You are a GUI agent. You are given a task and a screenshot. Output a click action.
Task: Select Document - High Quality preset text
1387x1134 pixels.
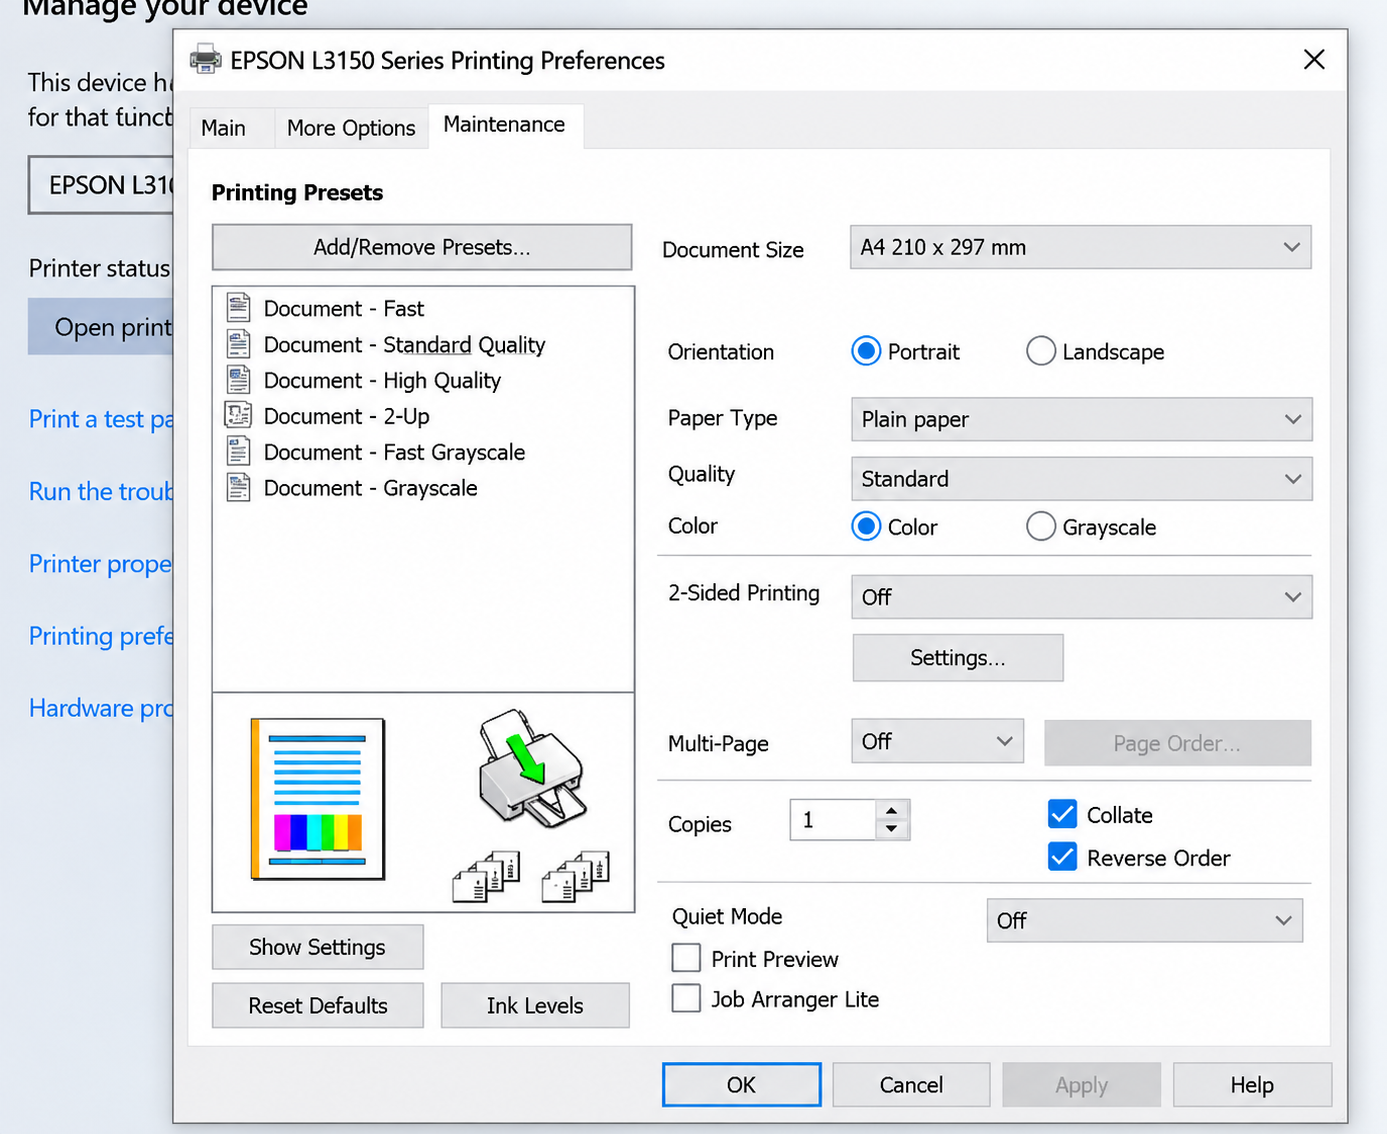(382, 380)
